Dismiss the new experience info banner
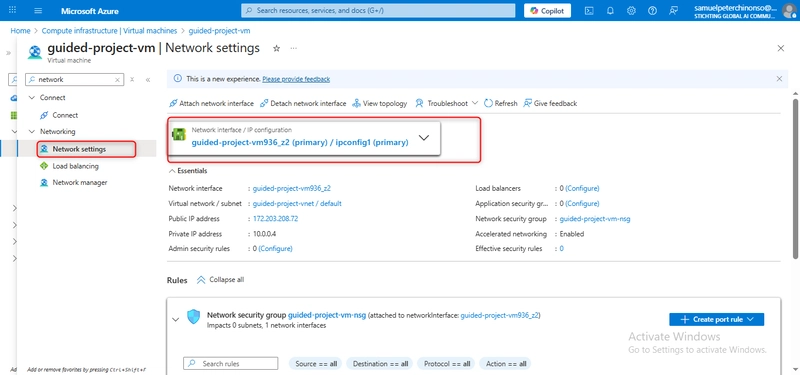 click(x=779, y=79)
